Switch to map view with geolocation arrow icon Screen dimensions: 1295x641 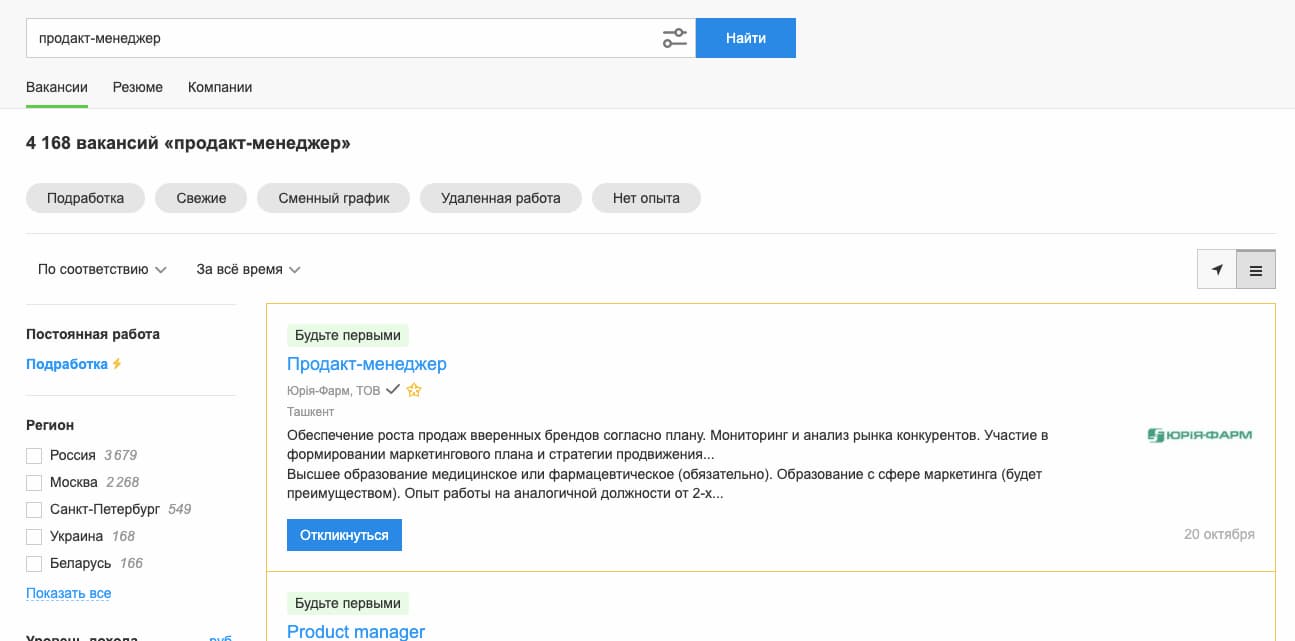(1217, 268)
